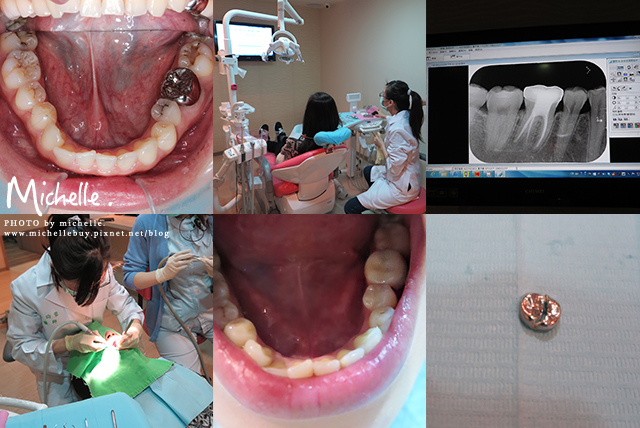This screenshot has width=640, height=428.
Task: Click the dental X-ray image in the viewer
Action: pos(537,112)
